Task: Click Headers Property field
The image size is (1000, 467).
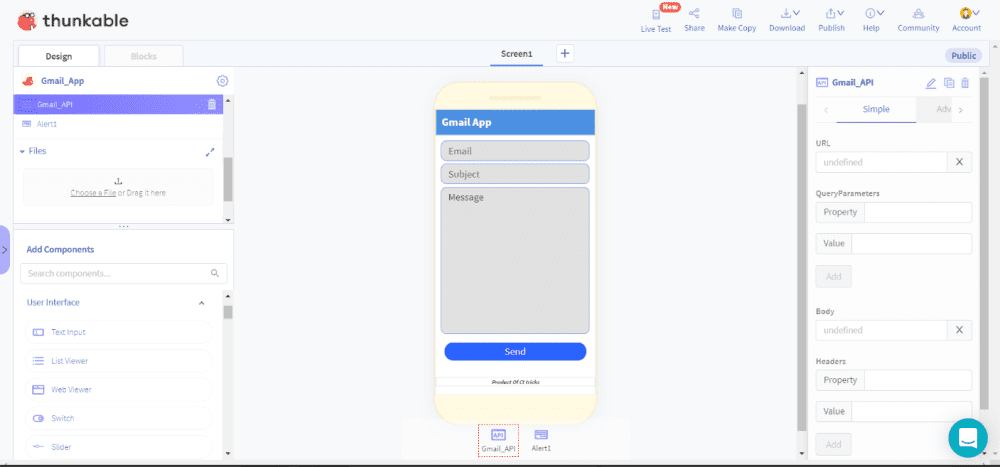Action: click(x=918, y=380)
